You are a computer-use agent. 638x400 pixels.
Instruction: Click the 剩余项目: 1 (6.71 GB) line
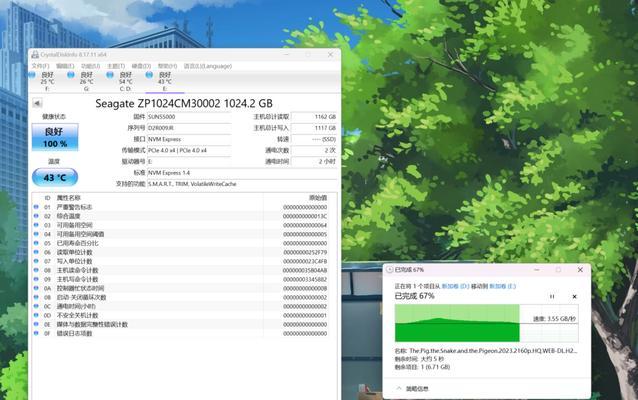point(422,367)
